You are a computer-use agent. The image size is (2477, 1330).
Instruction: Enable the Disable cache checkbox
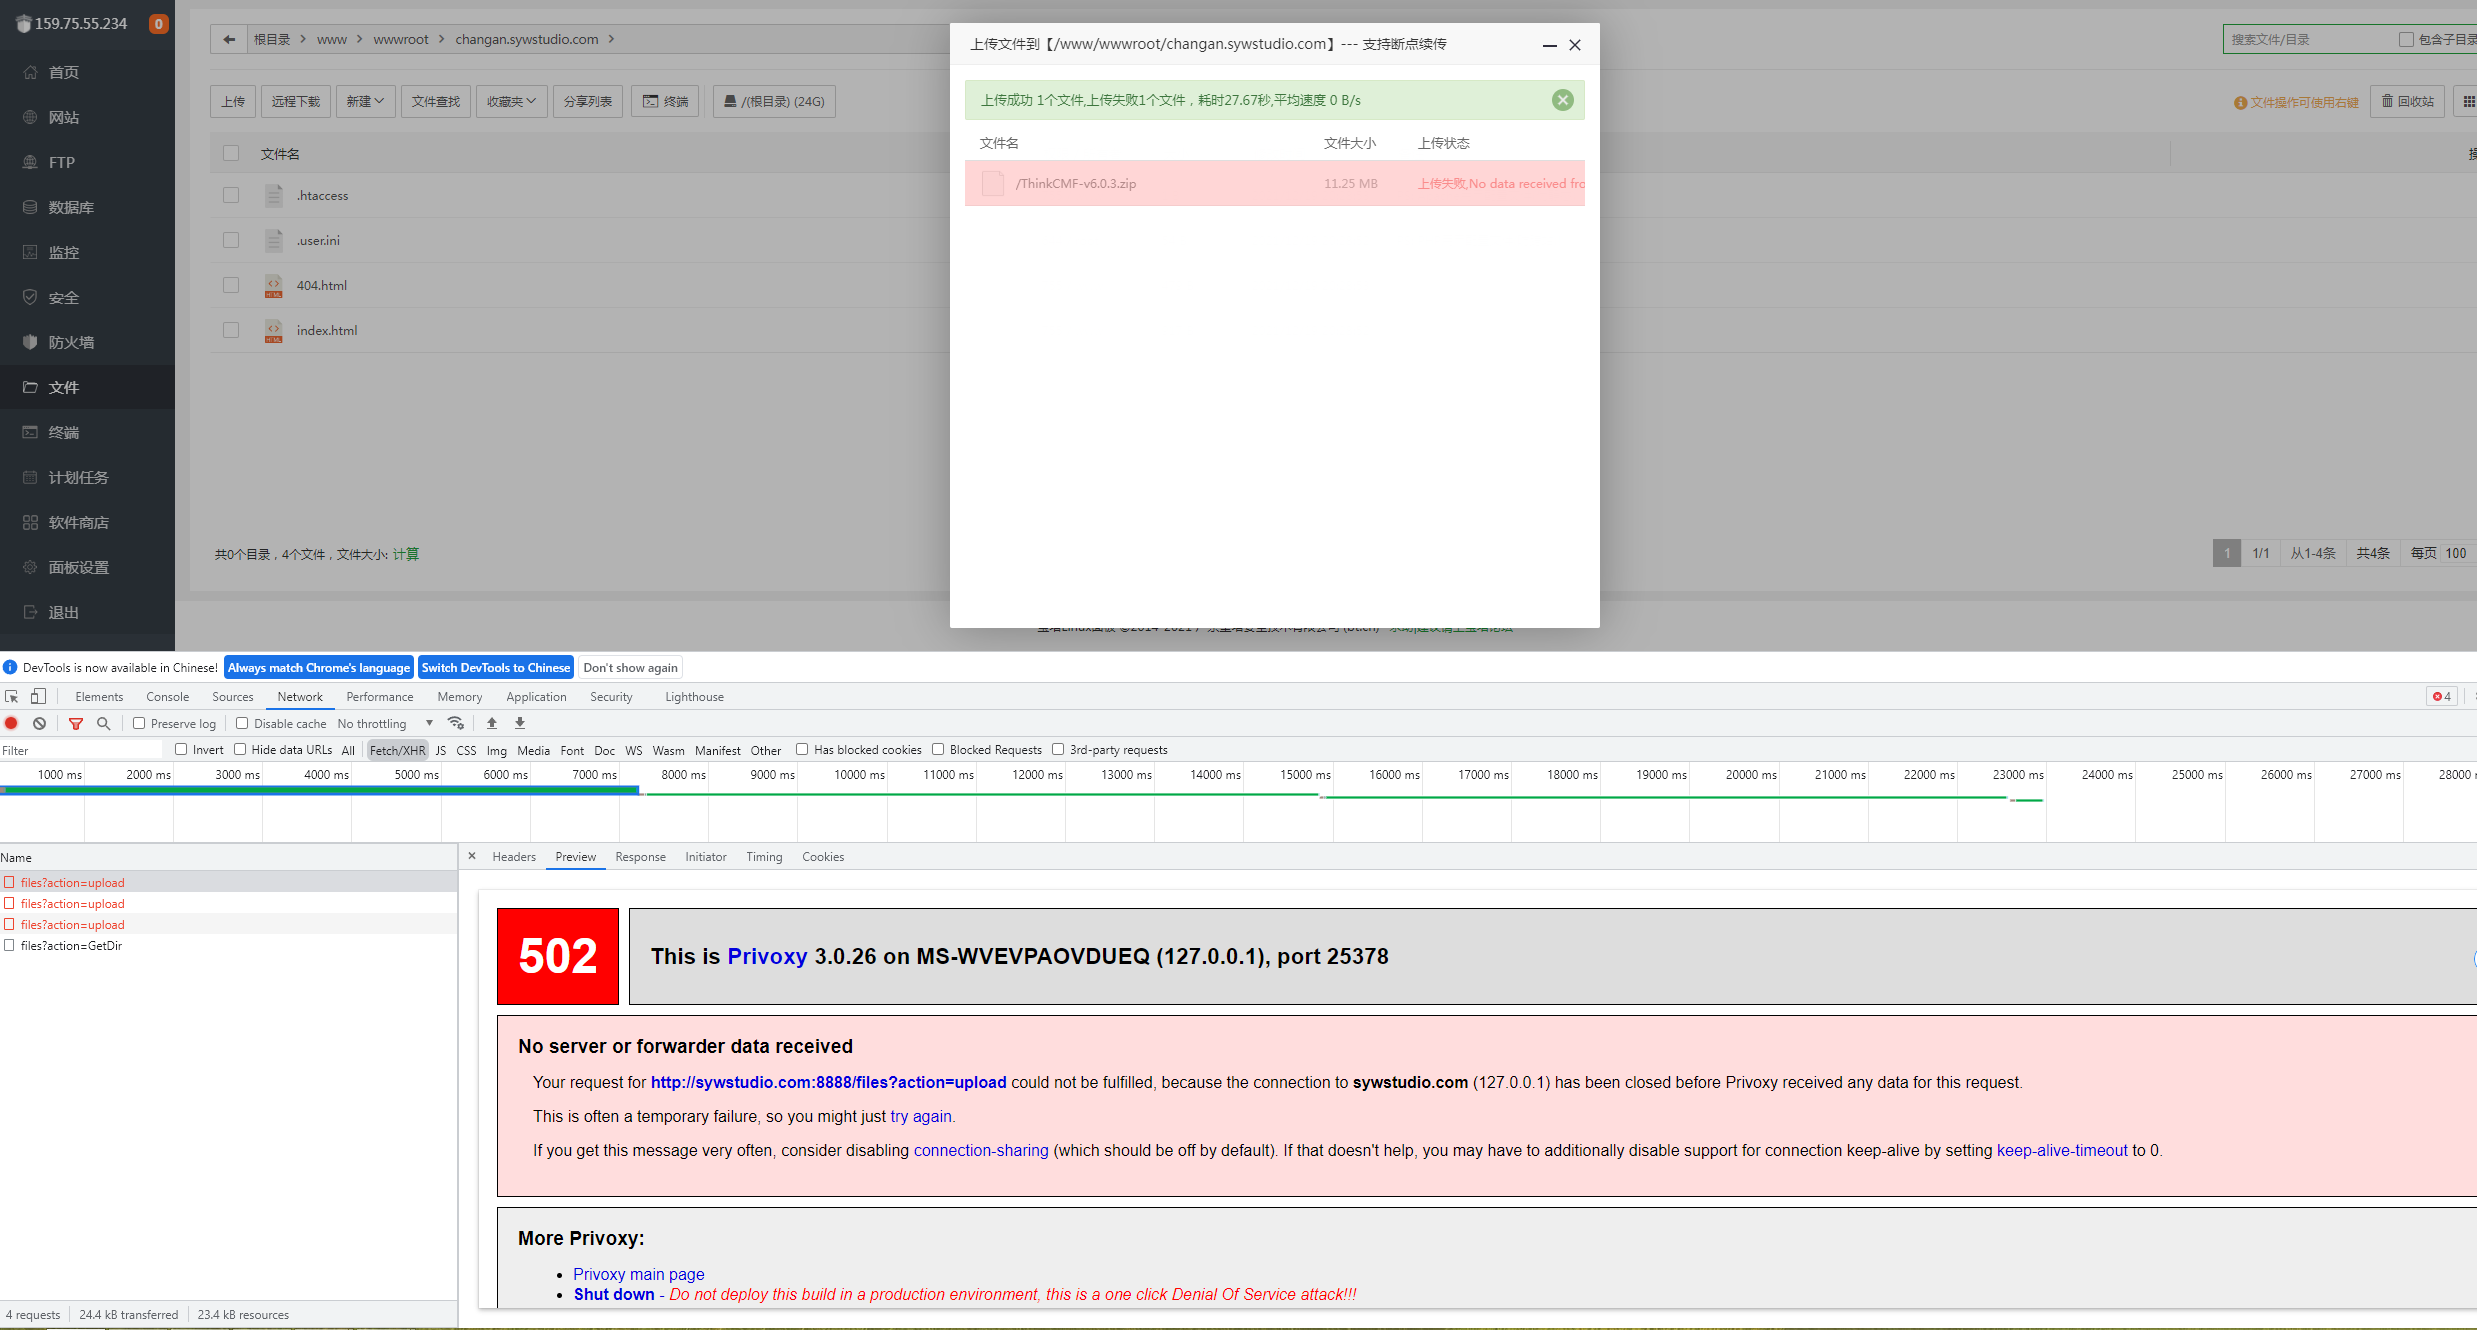(x=242, y=723)
